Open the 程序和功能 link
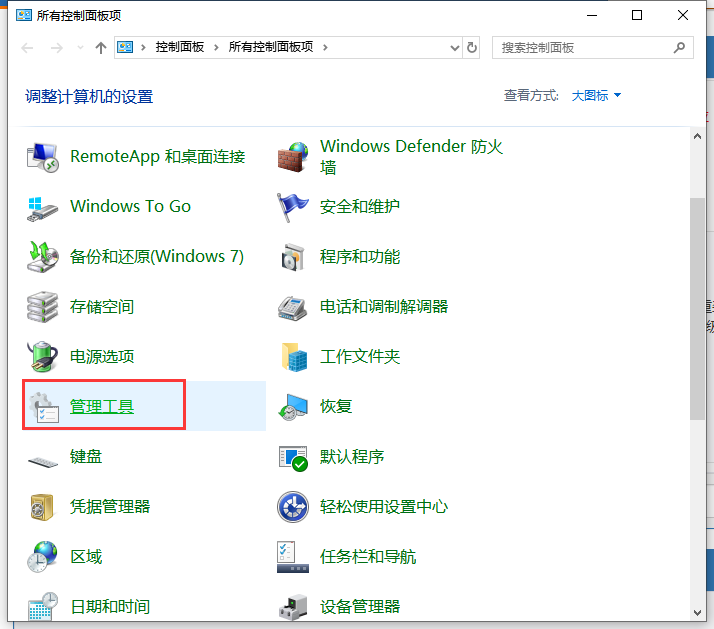Screen dimensions: 714x629 [360, 257]
